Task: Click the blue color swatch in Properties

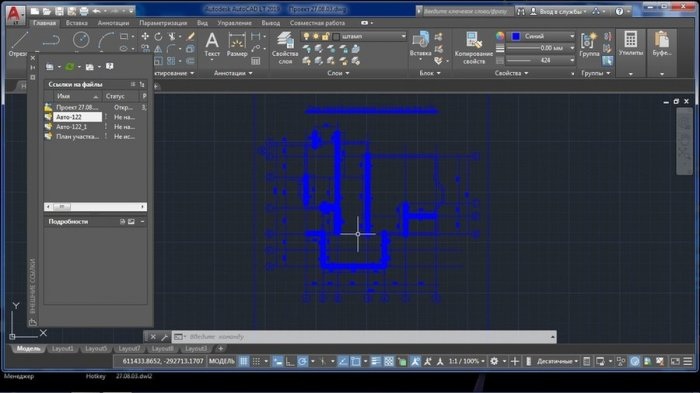Action: 516,36
